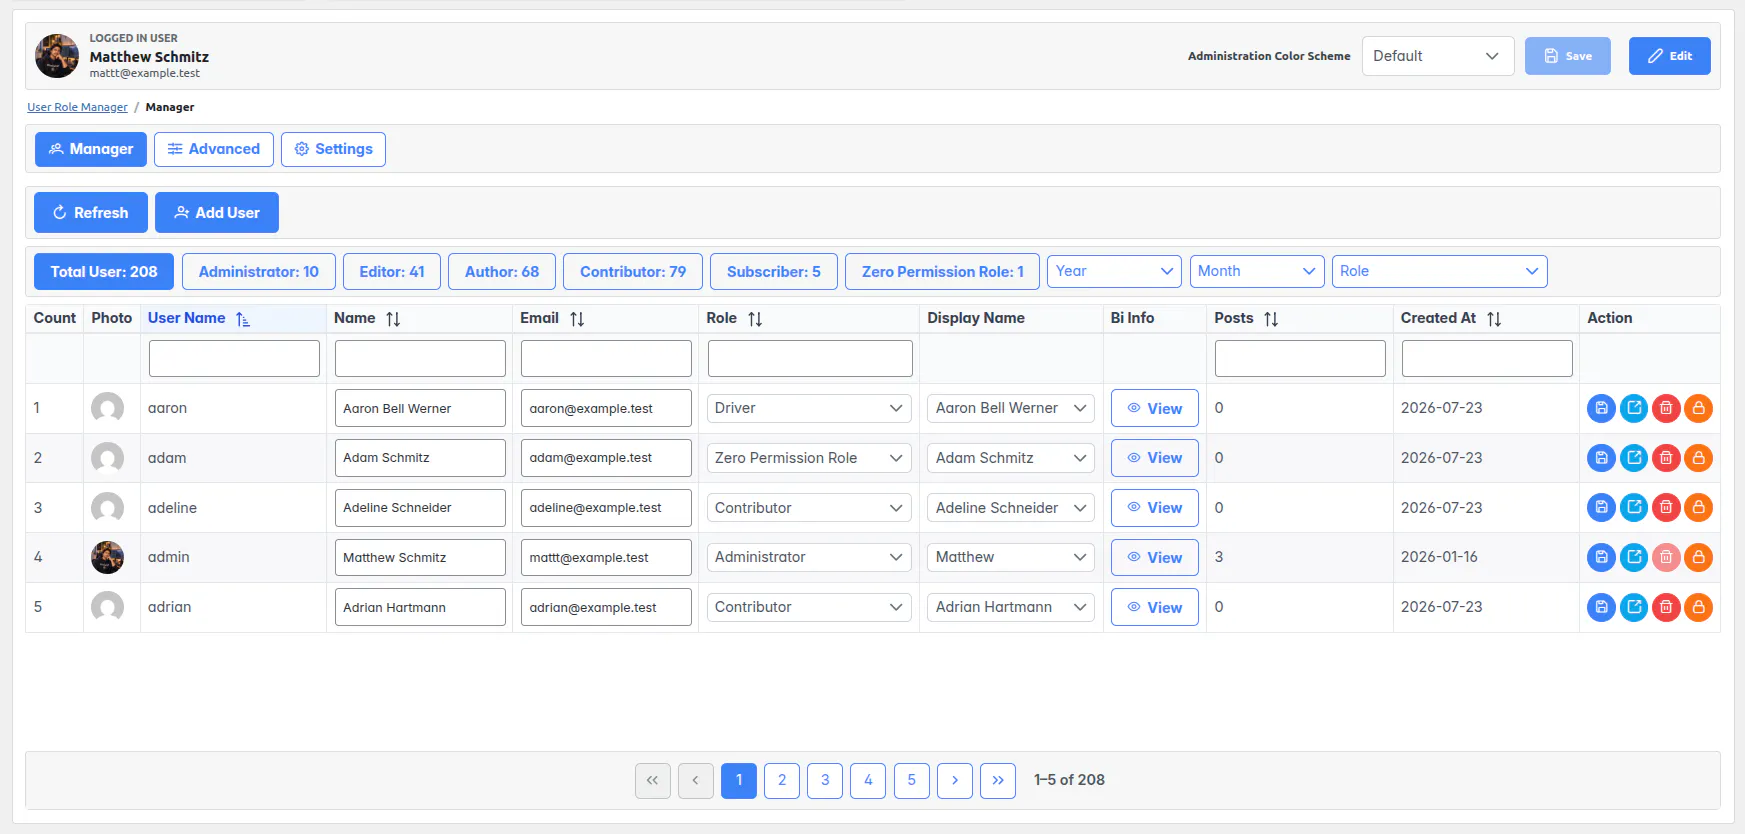The height and width of the screenshot is (834, 1745).
Task: Filter by Administrator: 10 users
Action: 259,272
